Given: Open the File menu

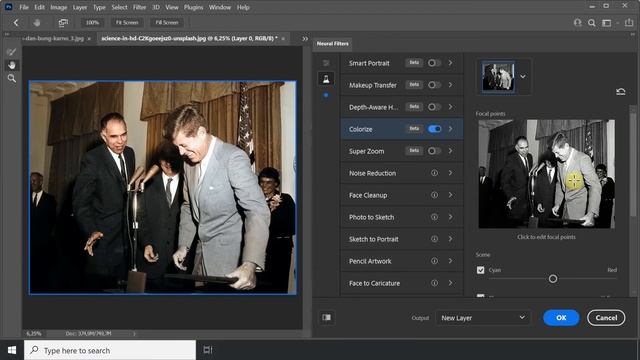Looking at the screenshot, I should (24, 7).
